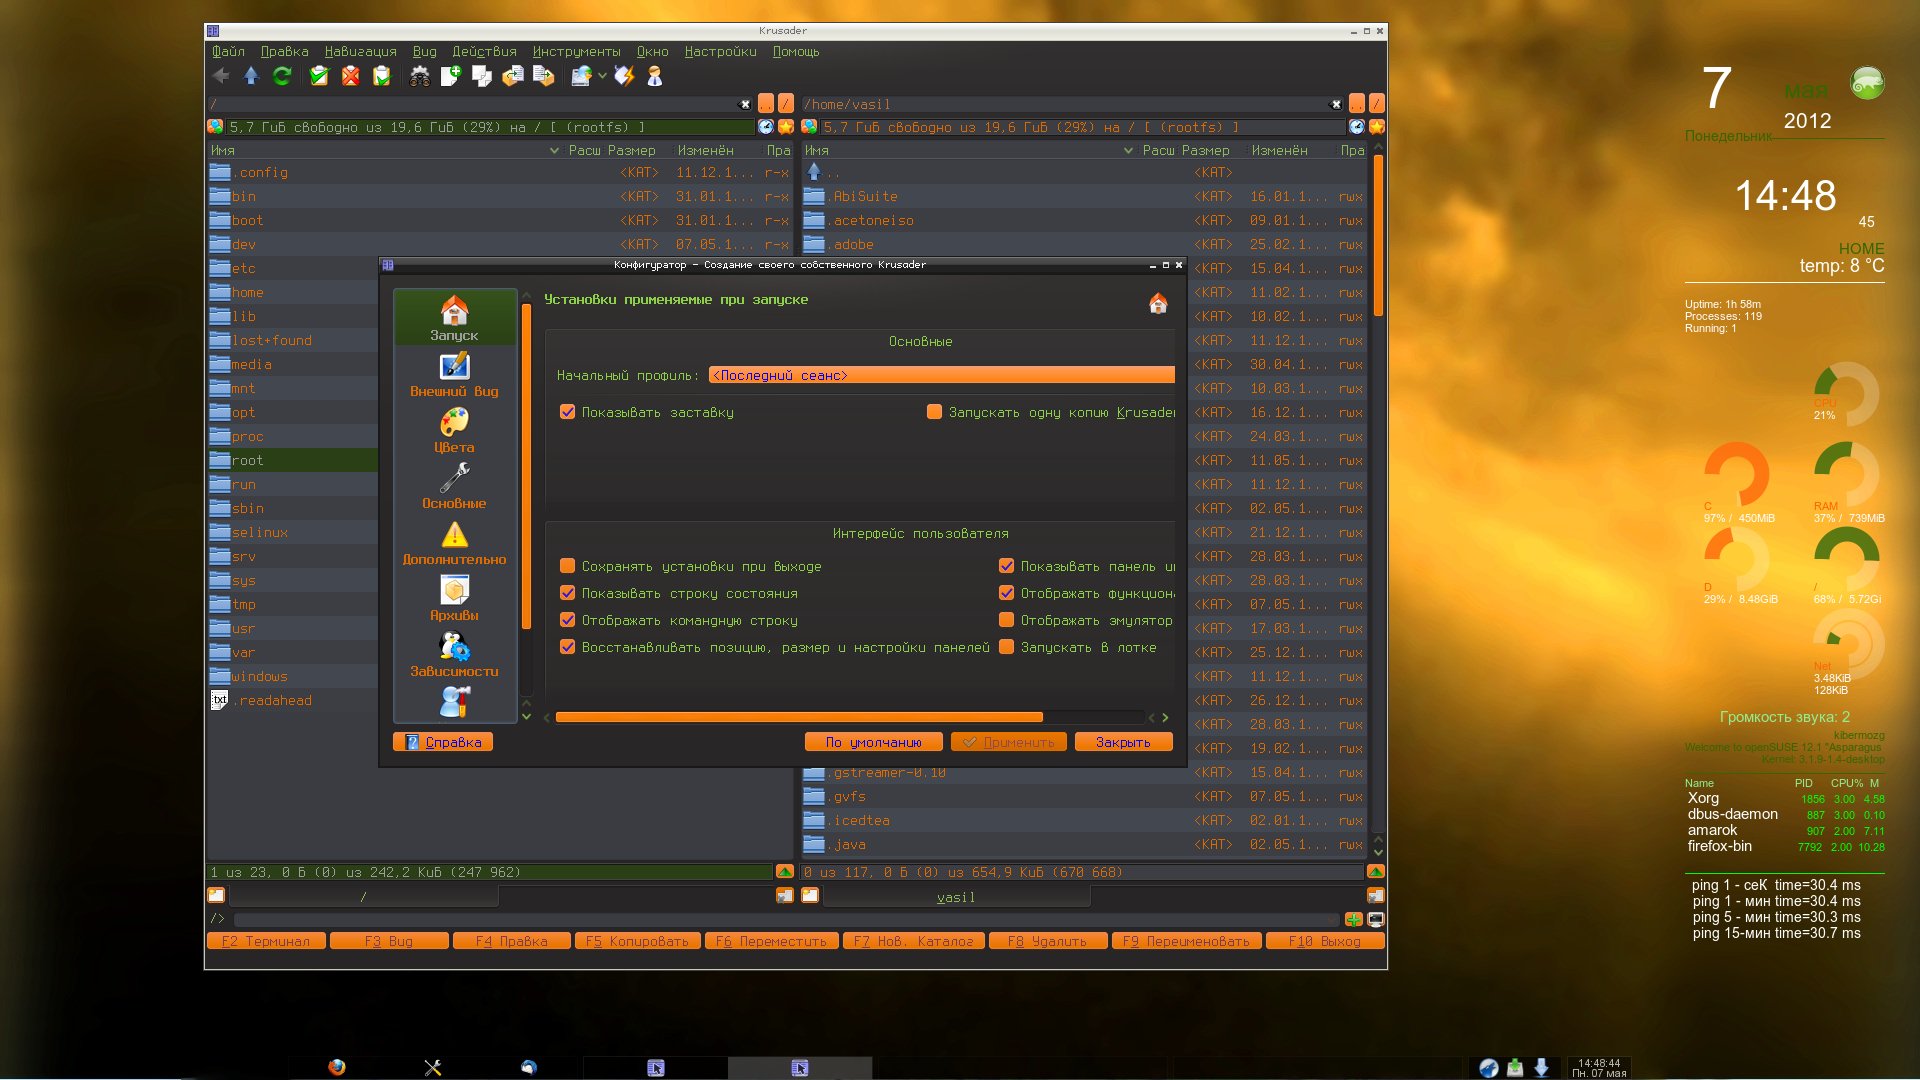
Task: Click the house icon in configurator header
Action: [x=1158, y=304]
